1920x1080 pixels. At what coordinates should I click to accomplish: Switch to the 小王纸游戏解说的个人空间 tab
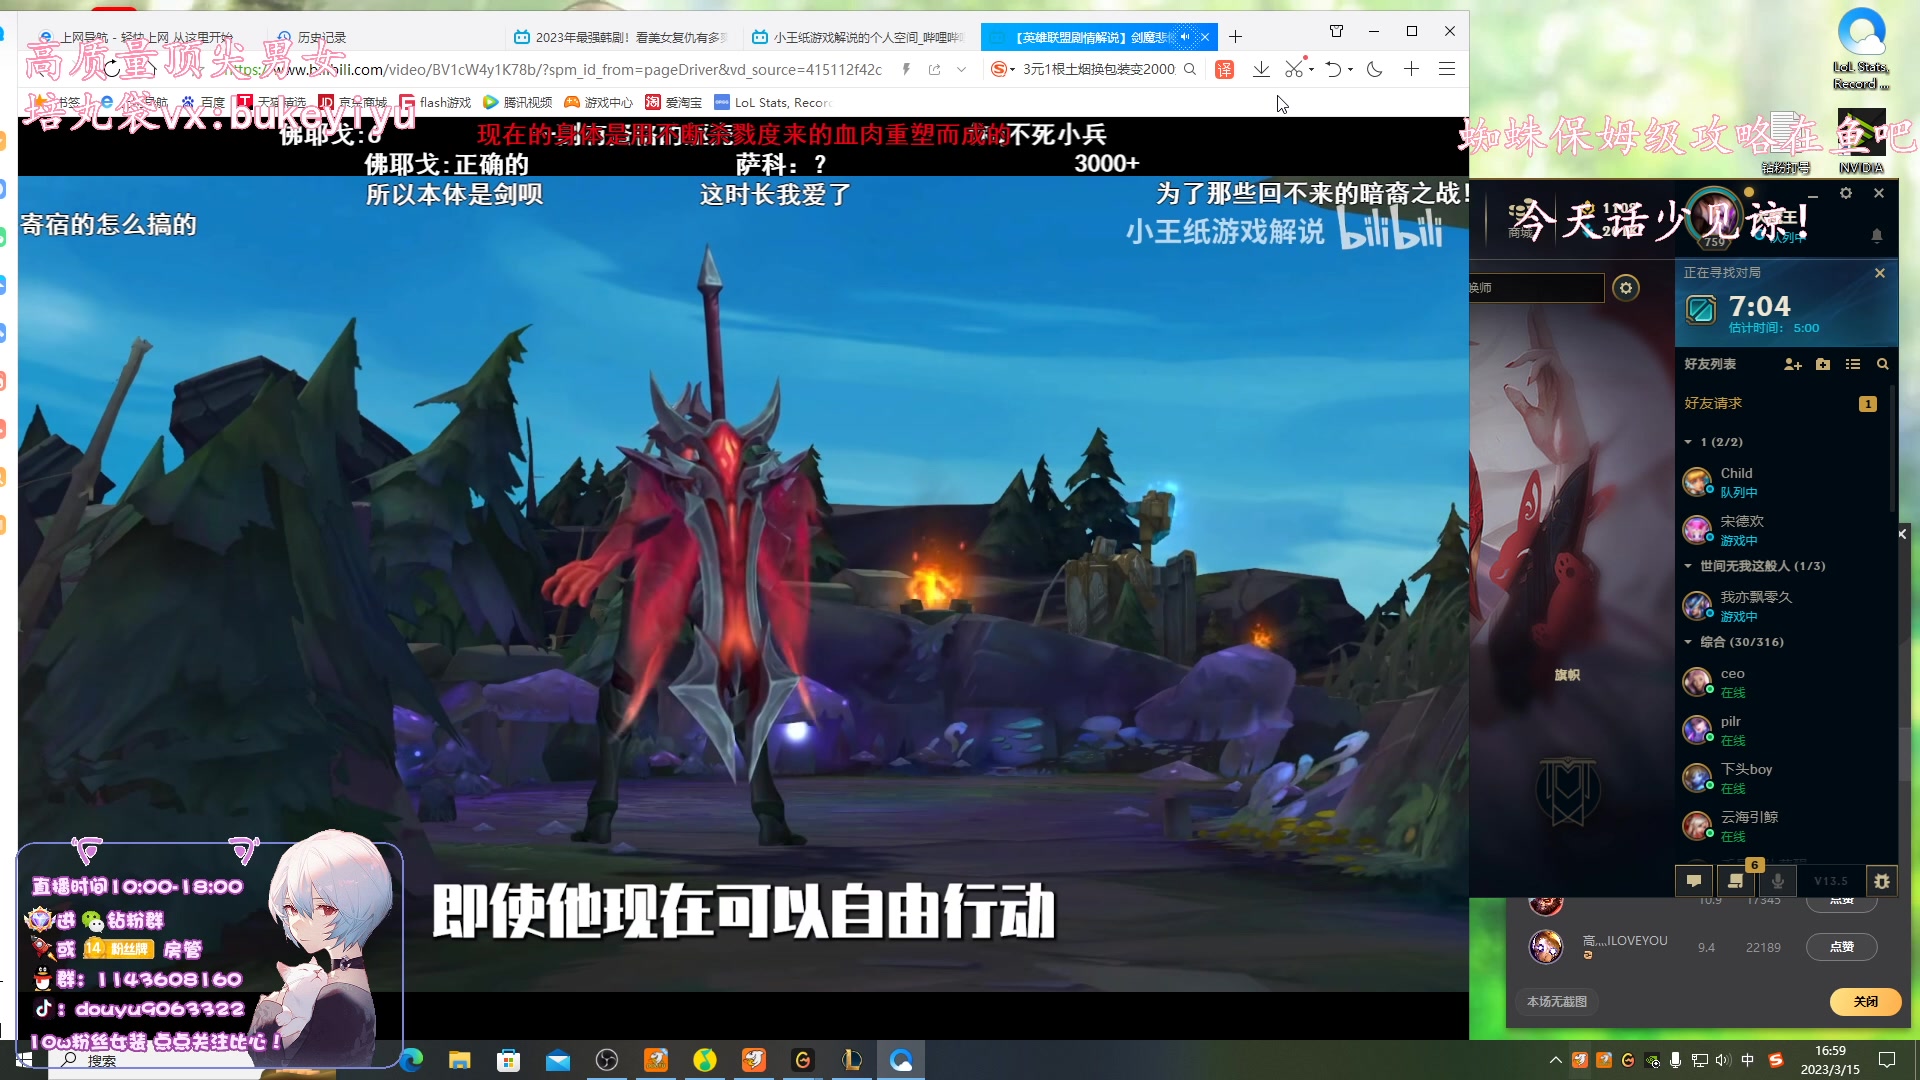[860, 37]
